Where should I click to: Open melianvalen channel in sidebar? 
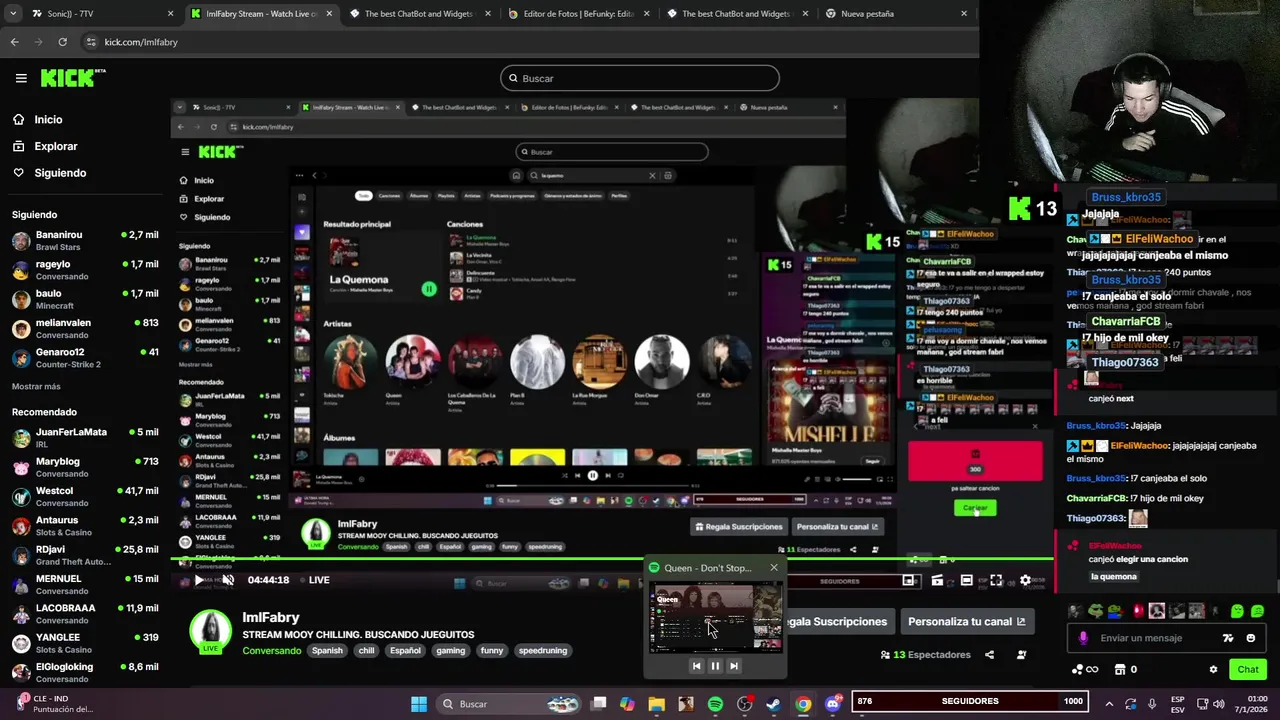[x=85, y=328]
